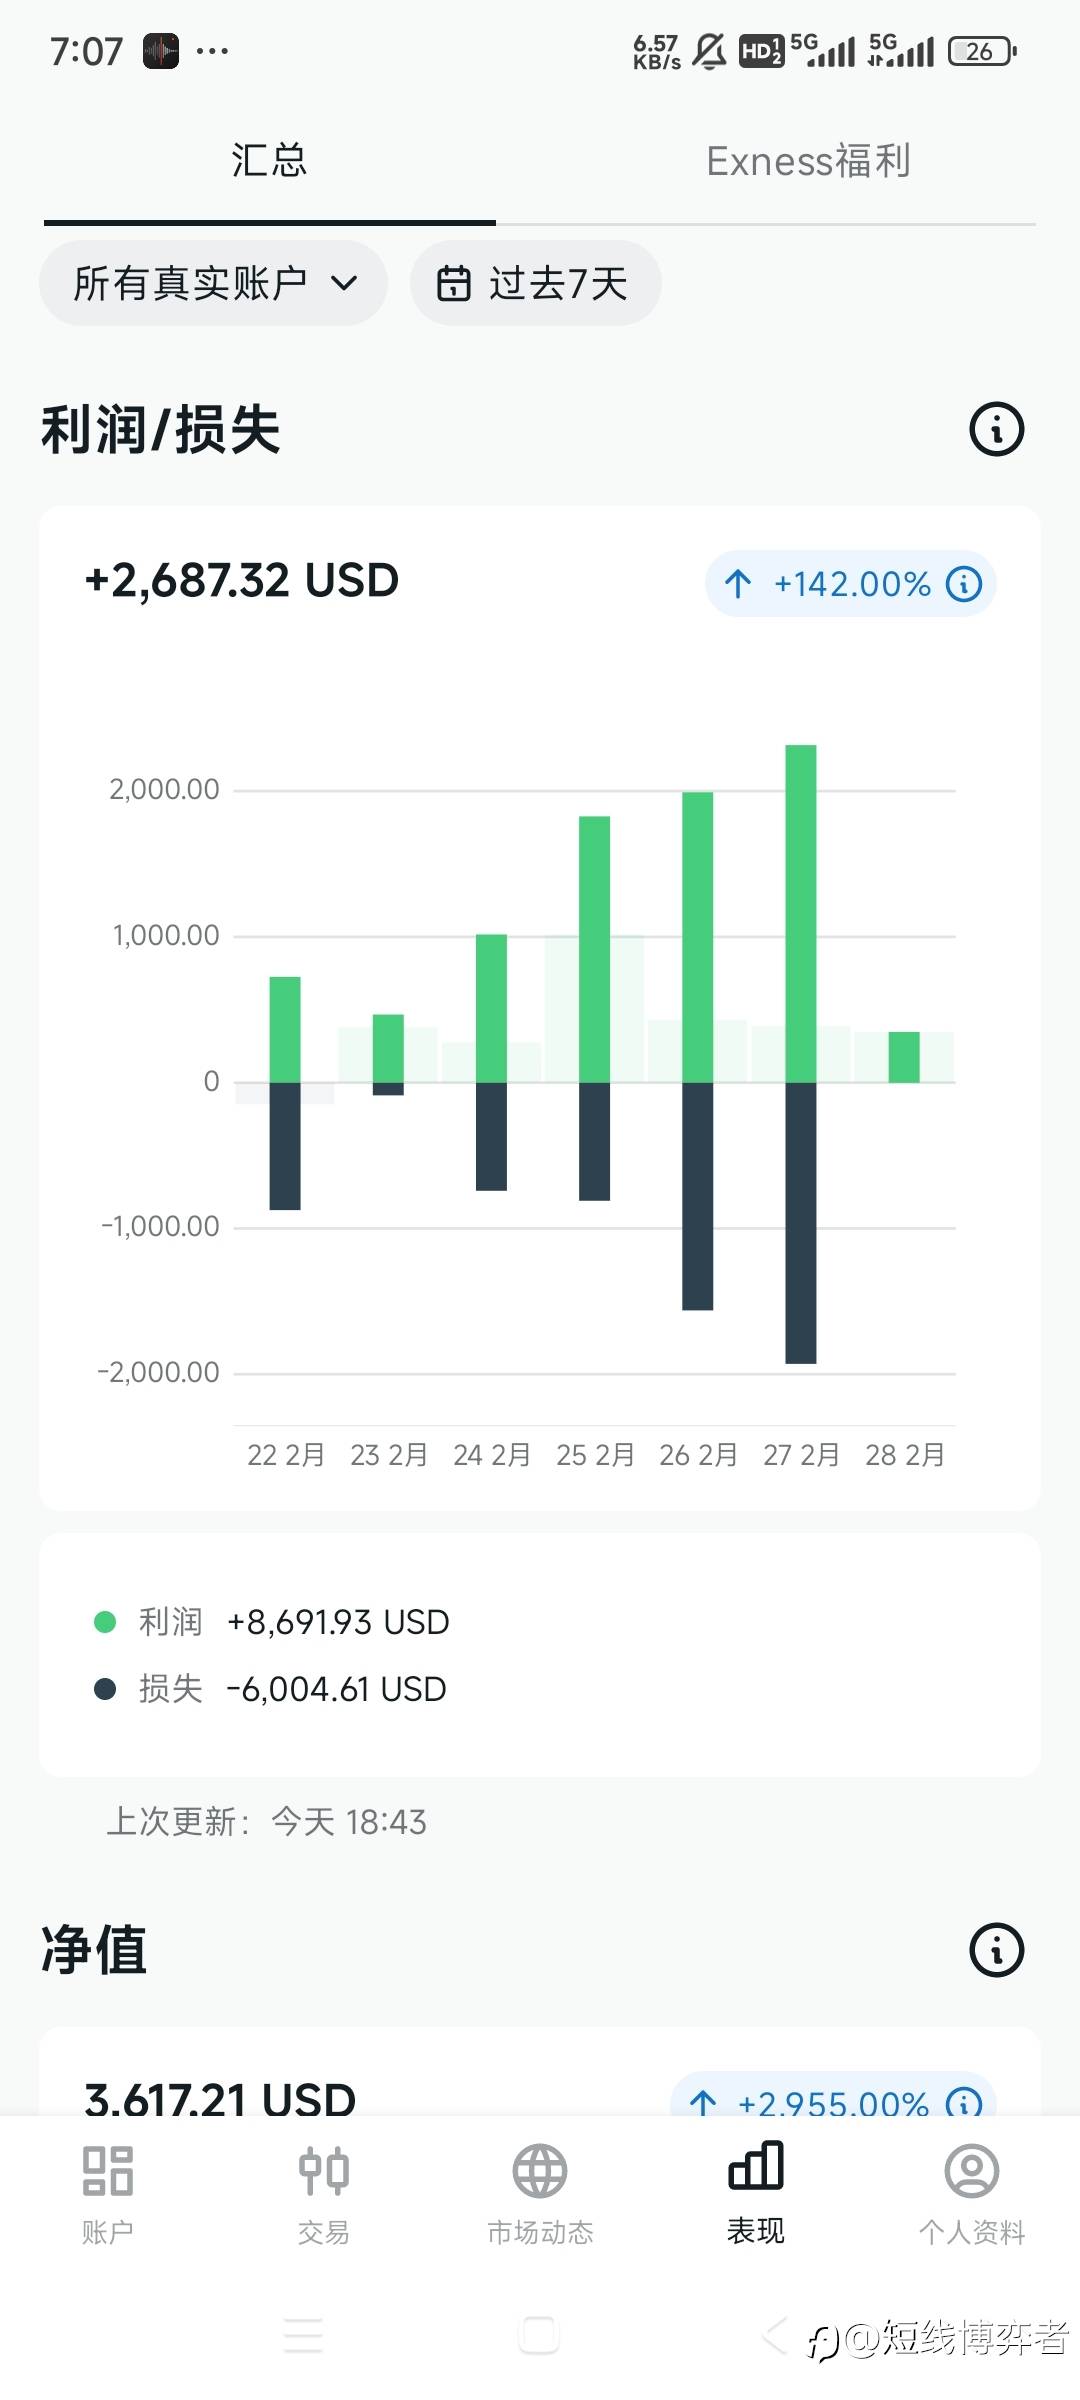Open the Profit/Loss info icon
Viewport: 1080px width, 2400px height.
(x=996, y=430)
